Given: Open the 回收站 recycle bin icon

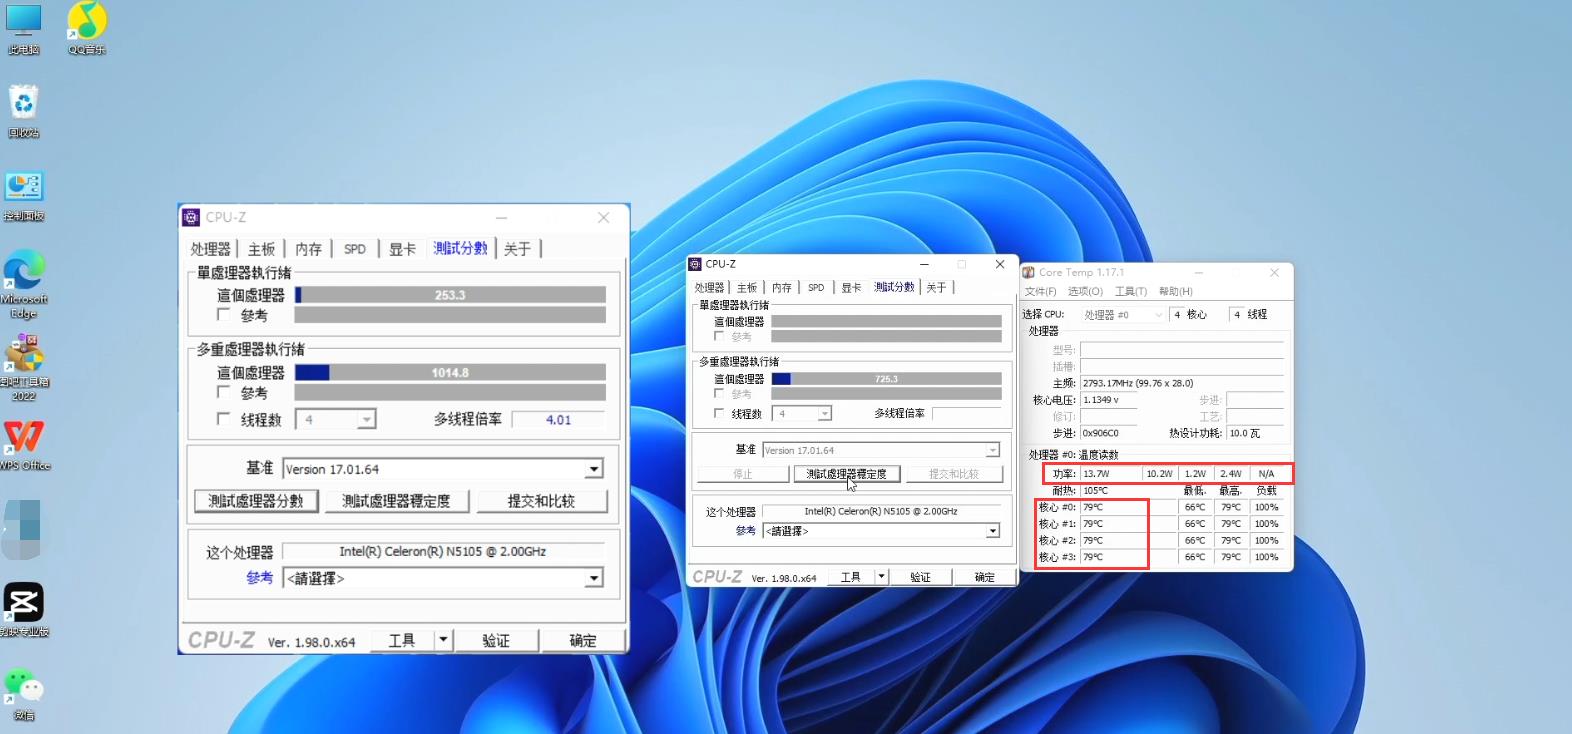Looking at the screenshot, I should [23, 111].
